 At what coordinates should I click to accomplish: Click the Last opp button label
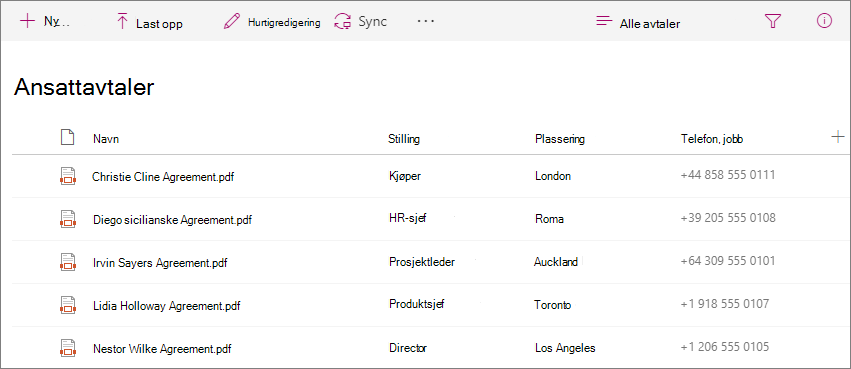pos(159,24)
